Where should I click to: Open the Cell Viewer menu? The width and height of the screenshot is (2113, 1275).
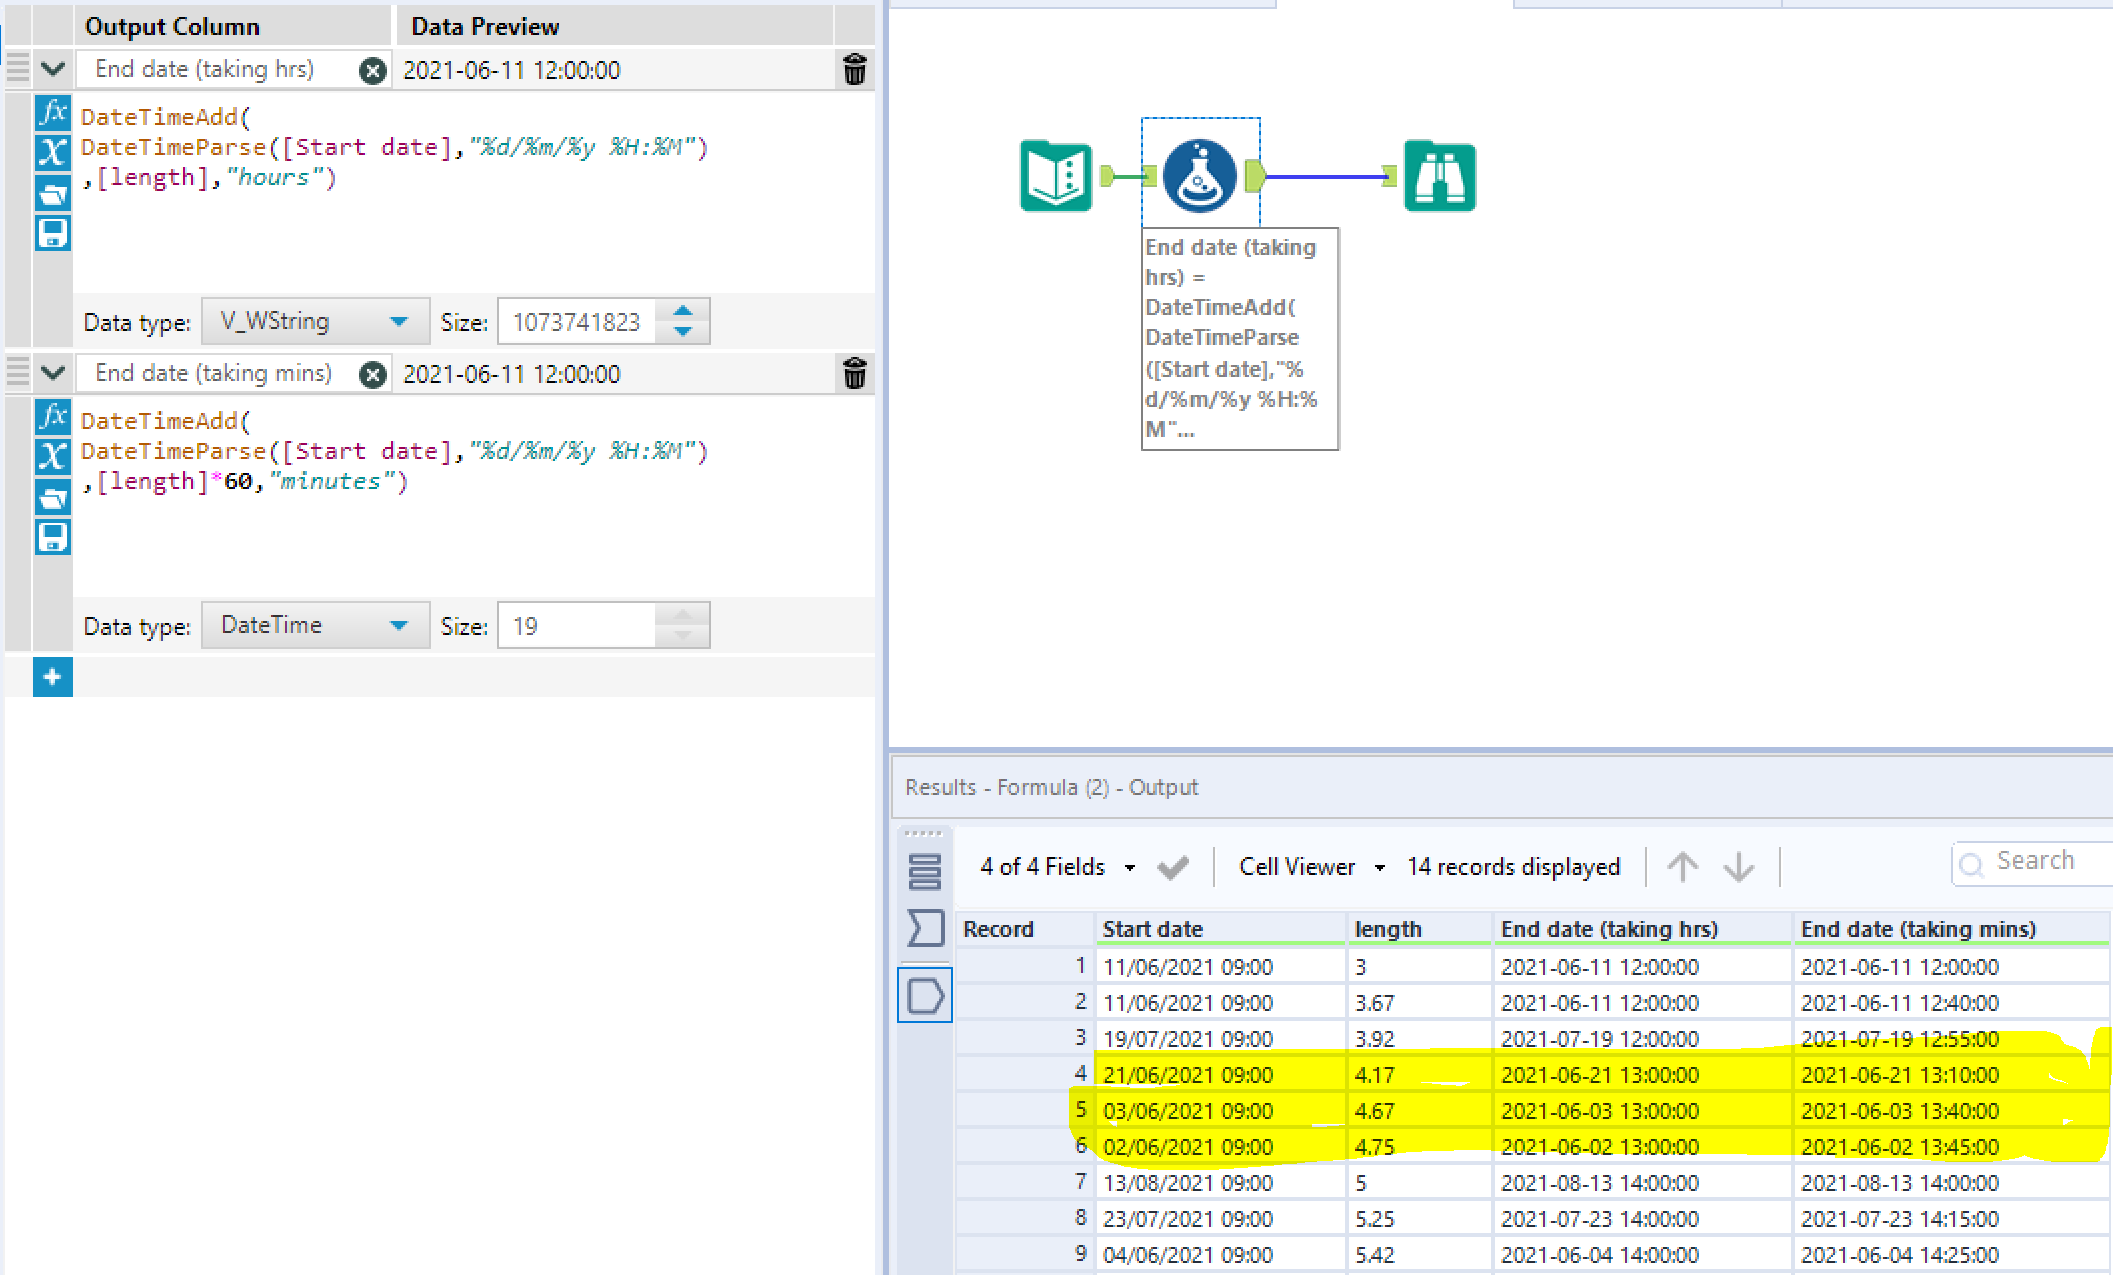click(1310, 867)
